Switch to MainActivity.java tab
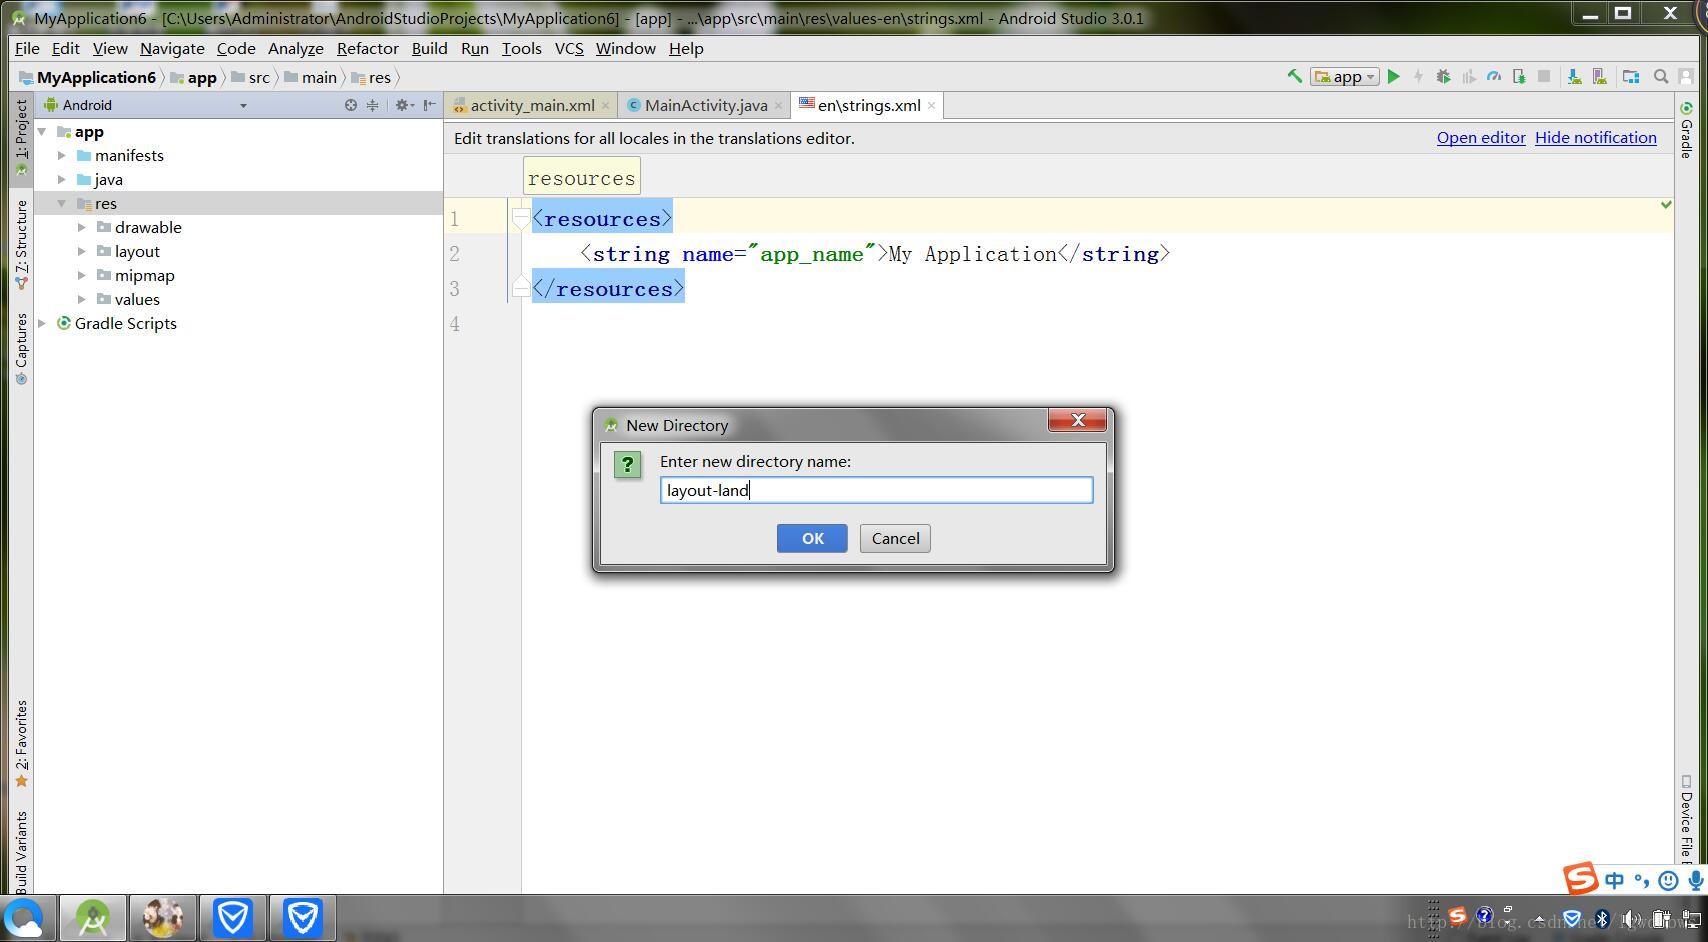Screen dimensions: 1708x942 [x=706, y=105]
